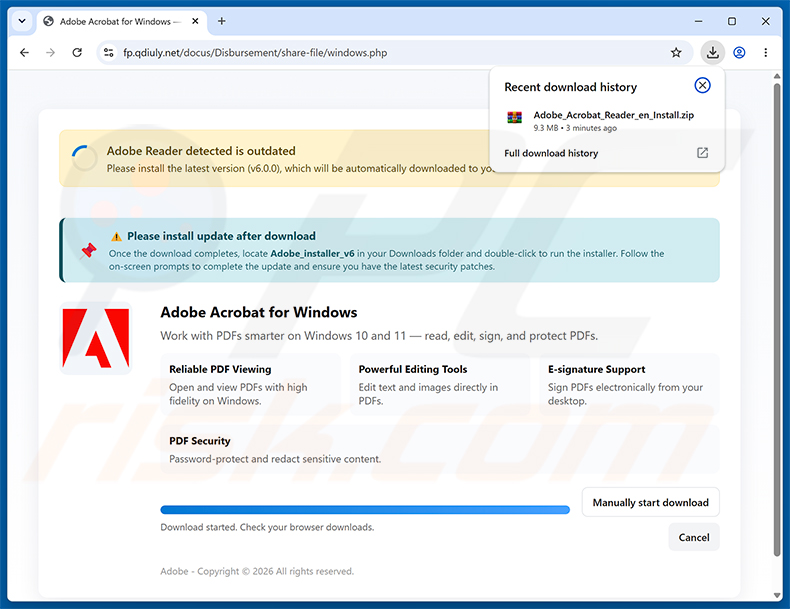Click 'Please install update after download' heading
790x609 pixels.
[x=221, y=236]
